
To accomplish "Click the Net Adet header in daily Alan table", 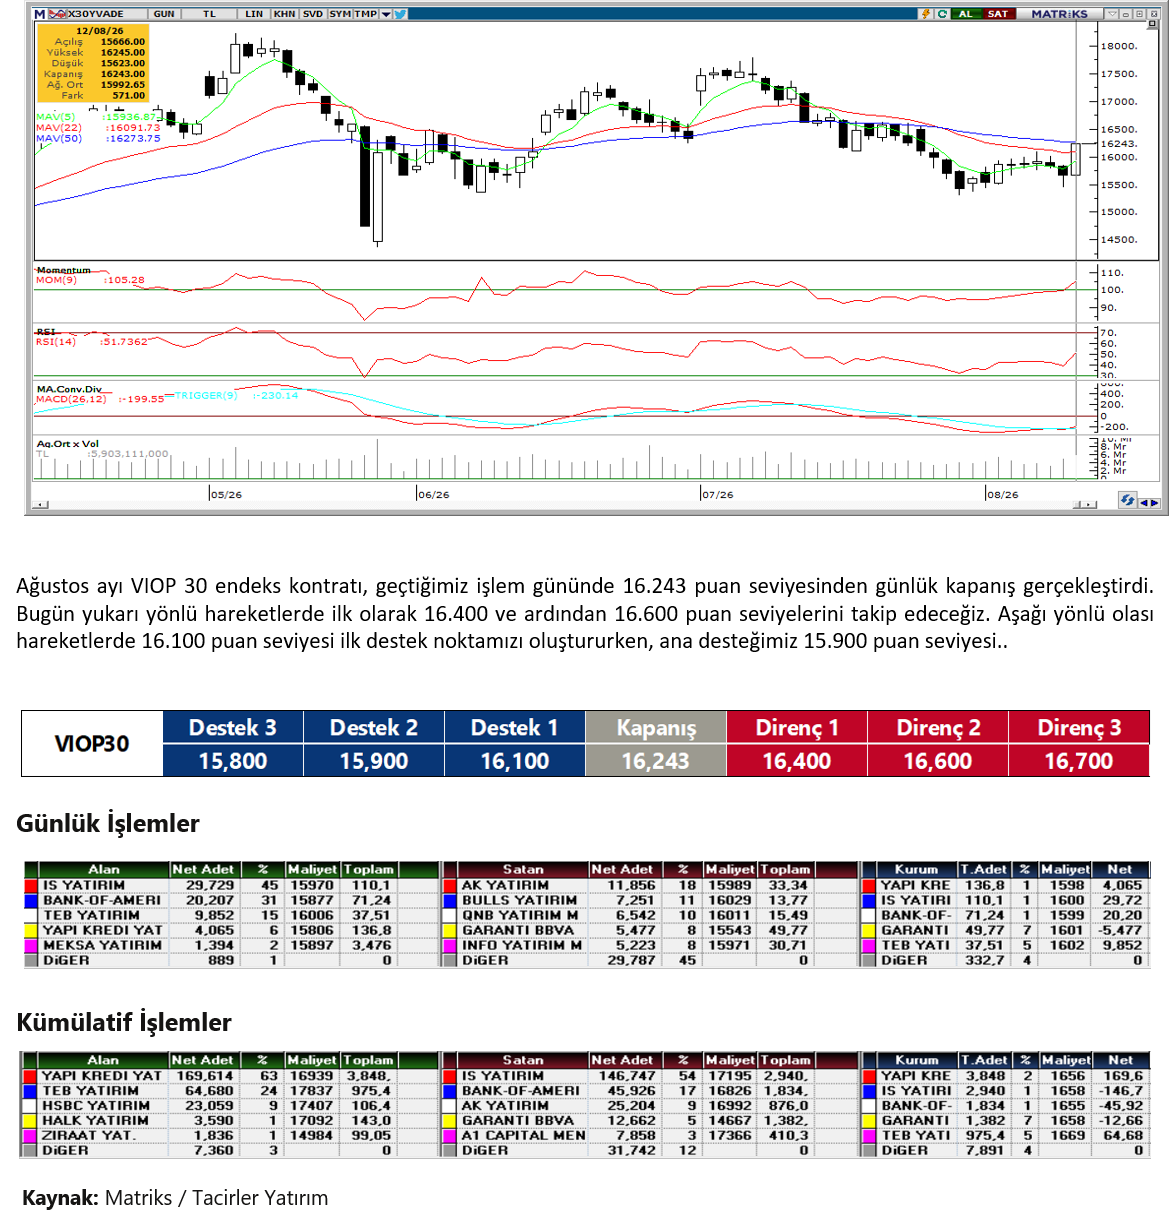I will coord(203,870).
